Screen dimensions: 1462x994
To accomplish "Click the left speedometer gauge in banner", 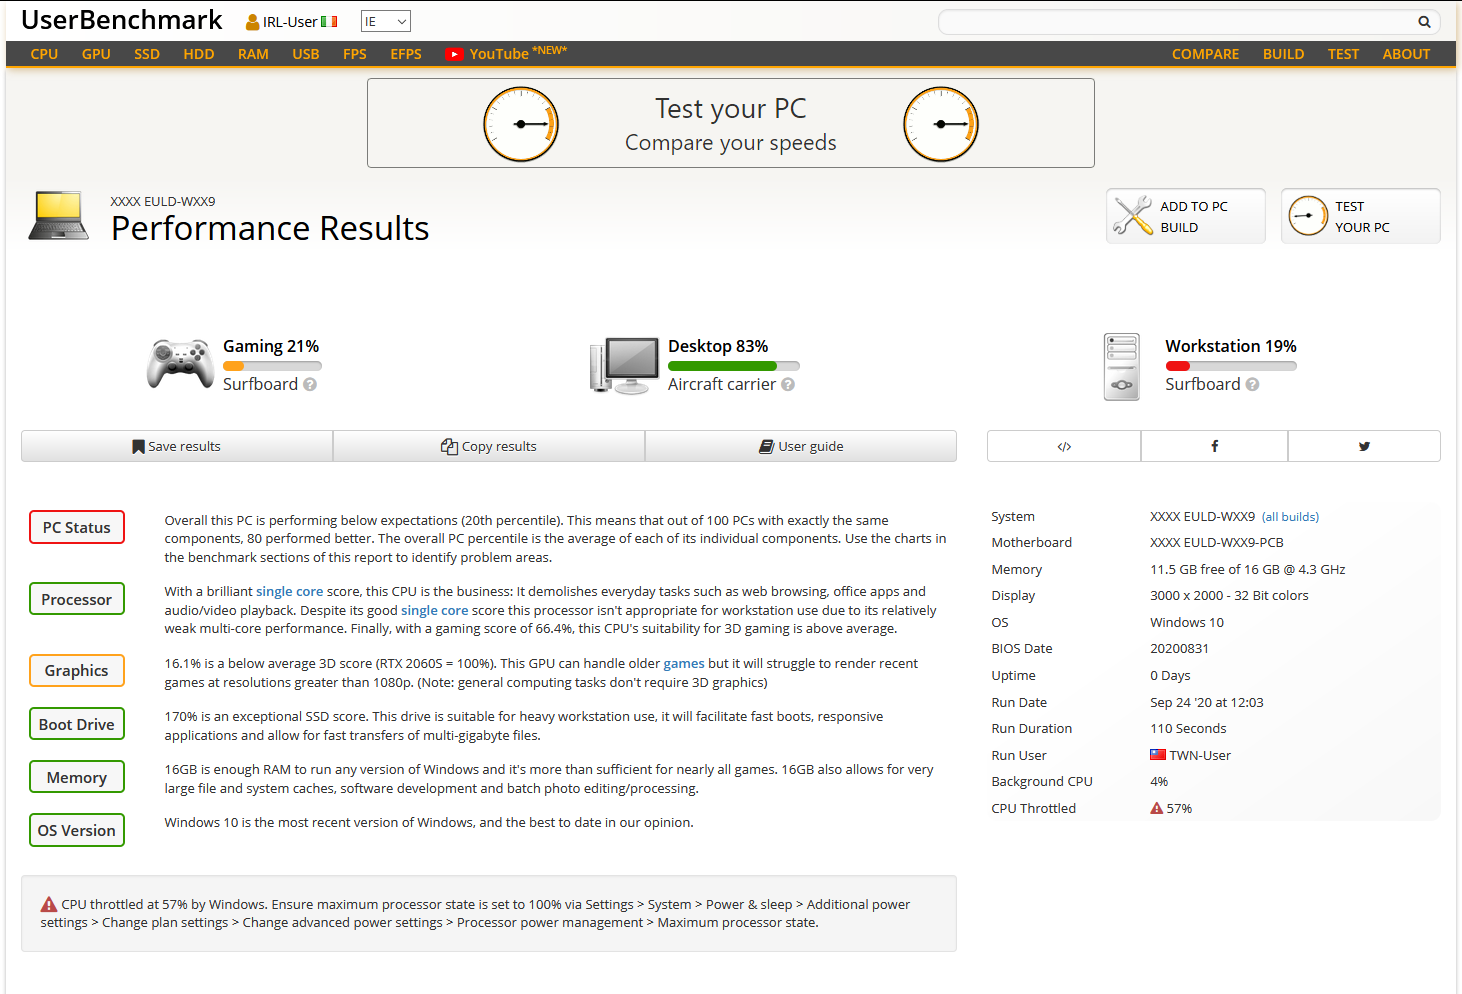I will click(x=521, y=124).
